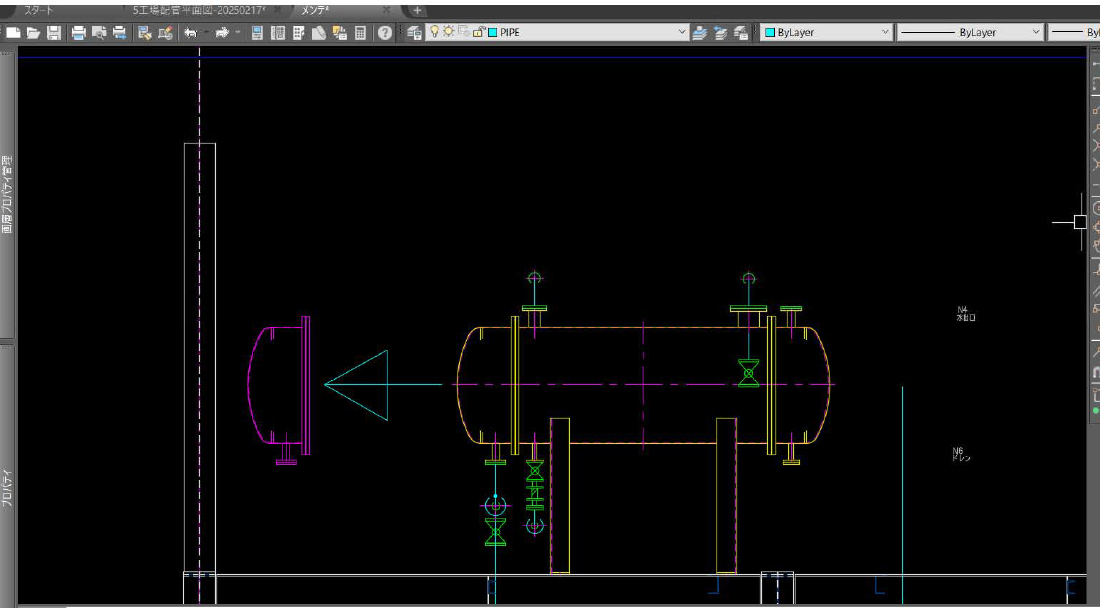The height and width of the screenshot is (610, 1100).
Task: Select the detached magenta channel head
Action: [x=279, y=390]
